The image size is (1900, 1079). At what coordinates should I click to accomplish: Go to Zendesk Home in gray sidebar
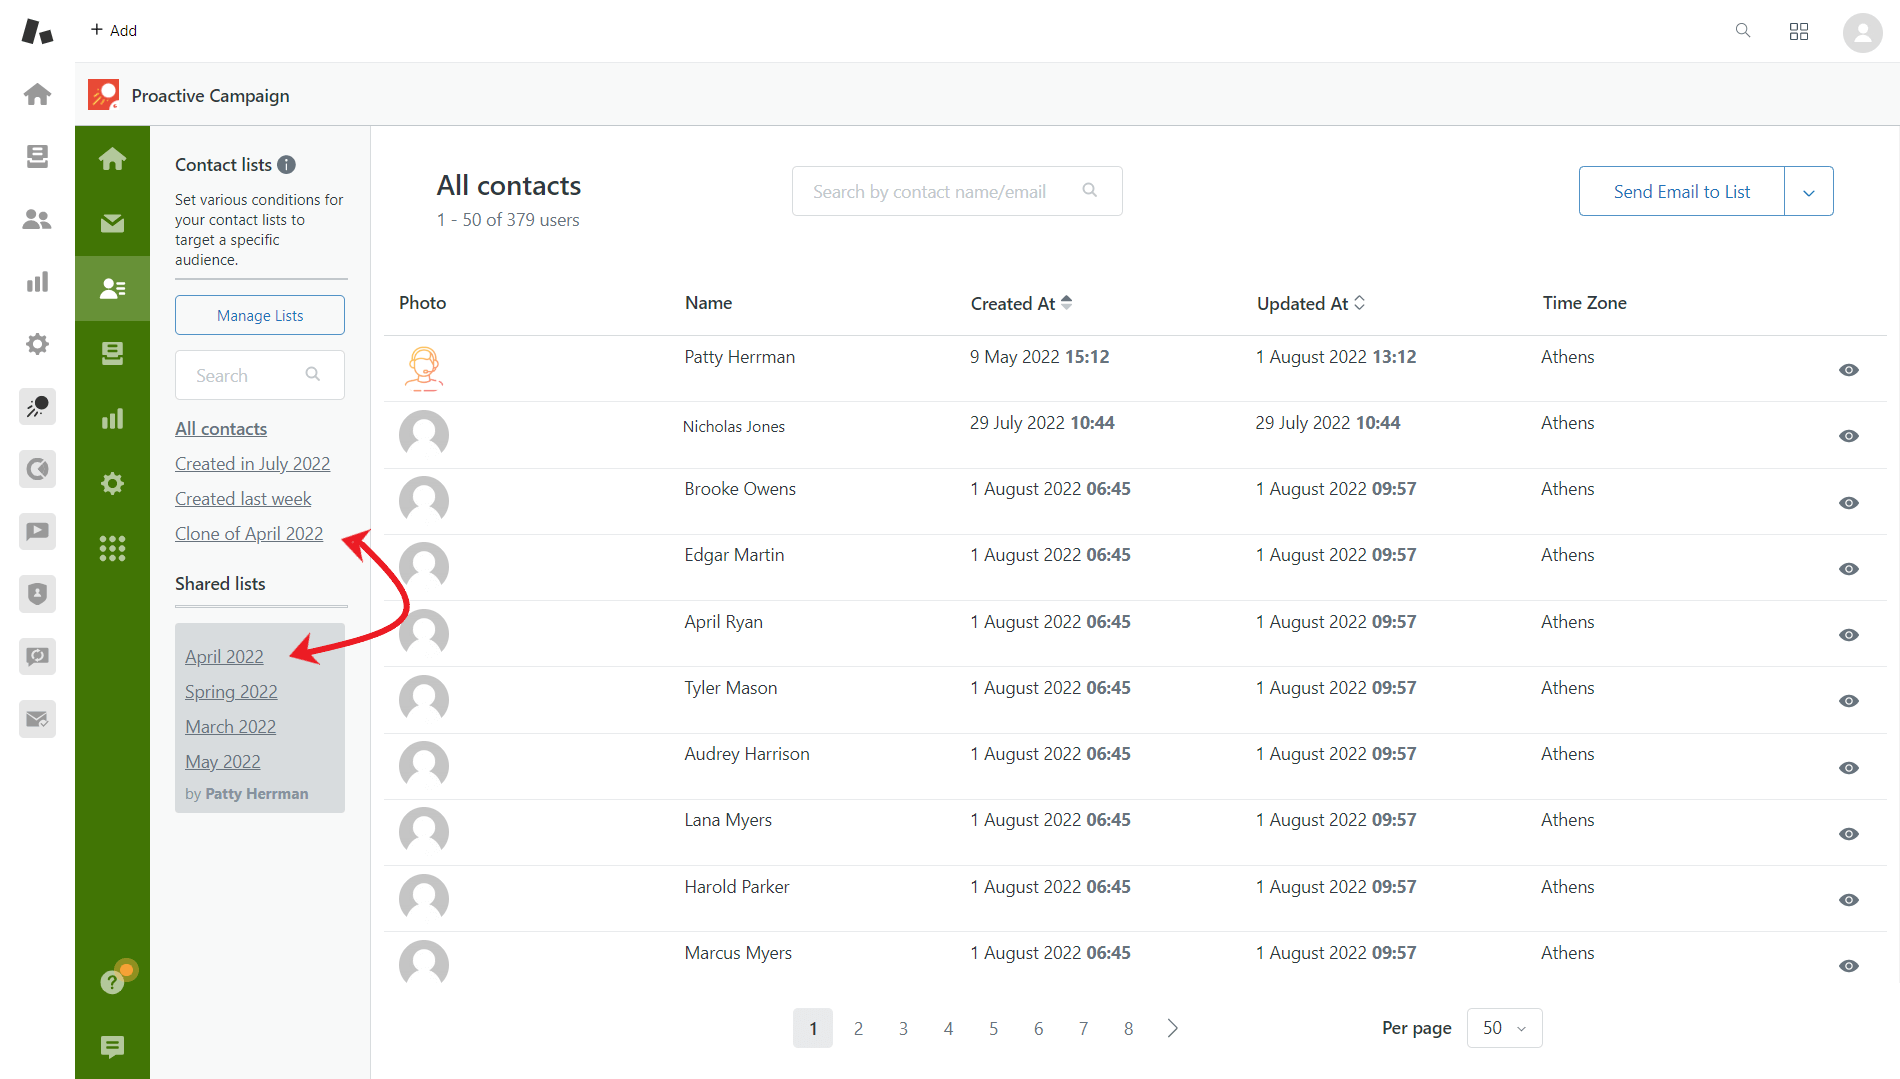click(37, 94)
